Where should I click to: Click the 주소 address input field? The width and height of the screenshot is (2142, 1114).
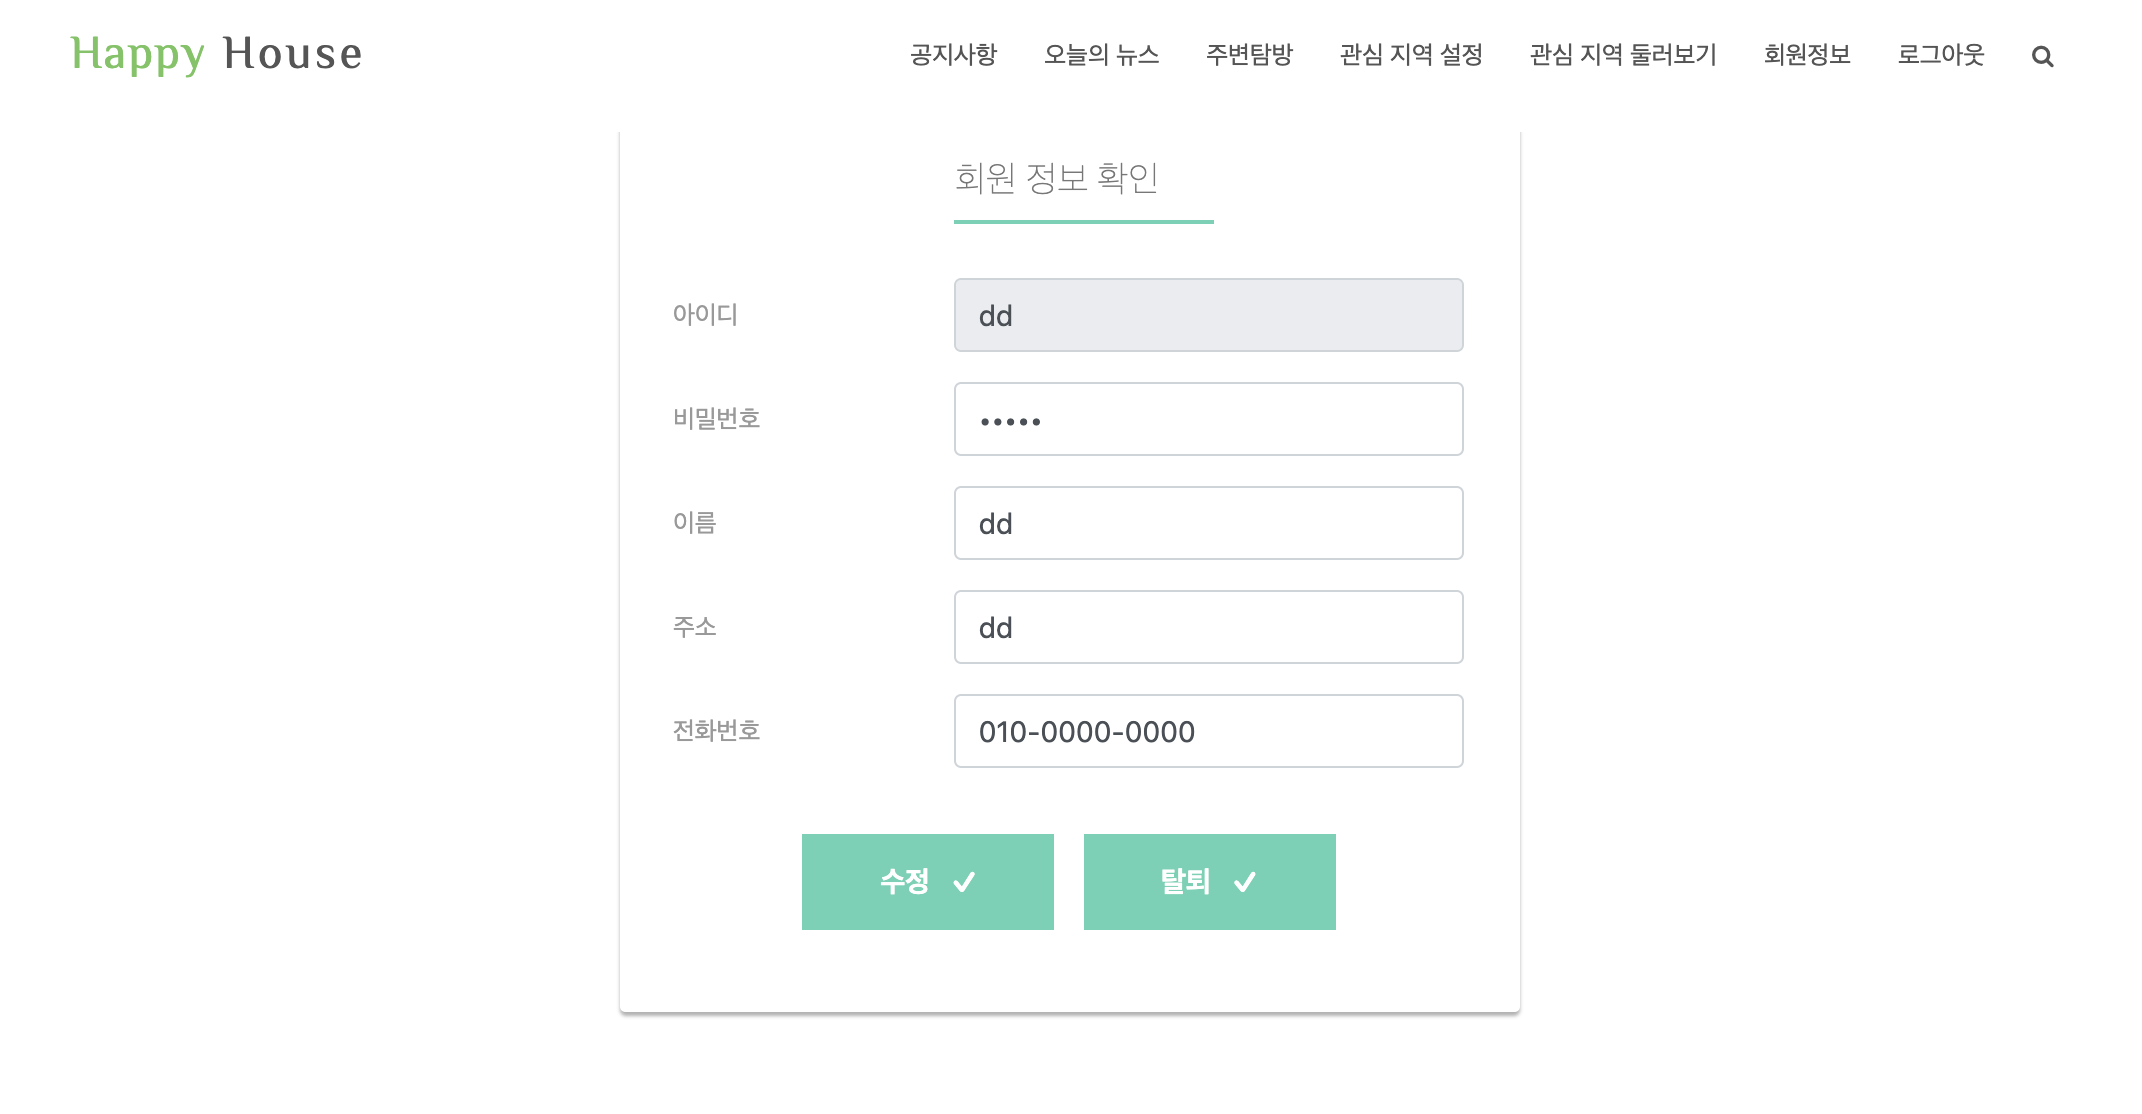tap(1208, 627)
